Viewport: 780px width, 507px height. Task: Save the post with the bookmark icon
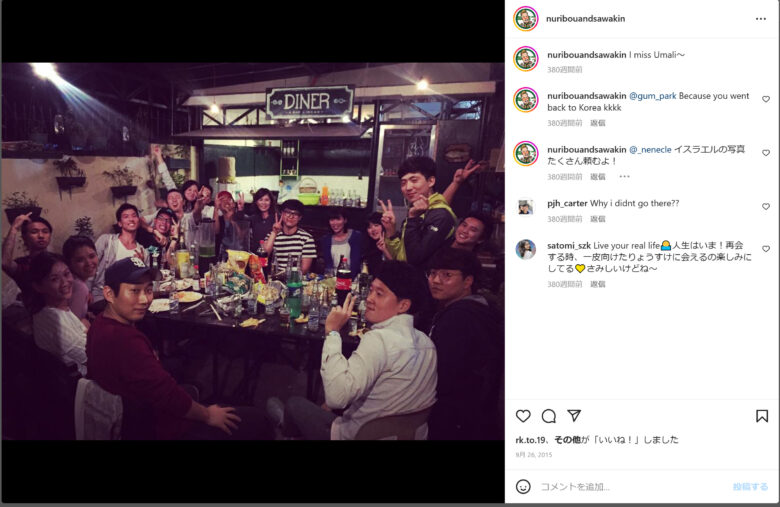pyautogui.click(x=762, y=416)
